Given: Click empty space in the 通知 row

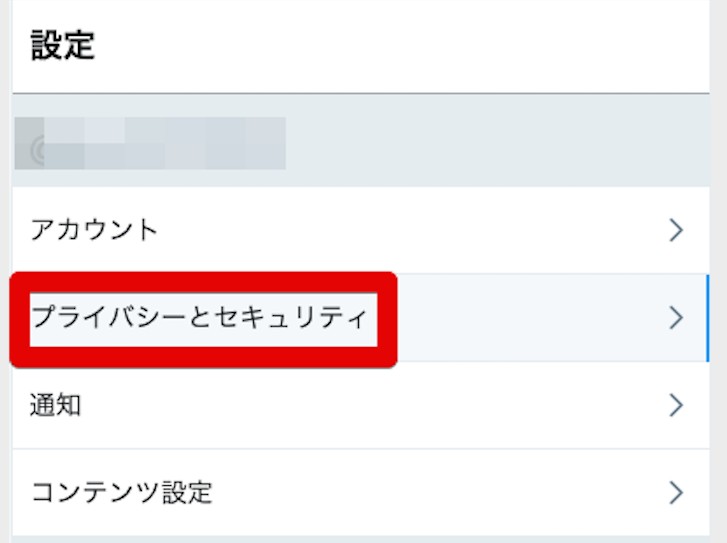Looking at the screenshot, I should [380, 405].
